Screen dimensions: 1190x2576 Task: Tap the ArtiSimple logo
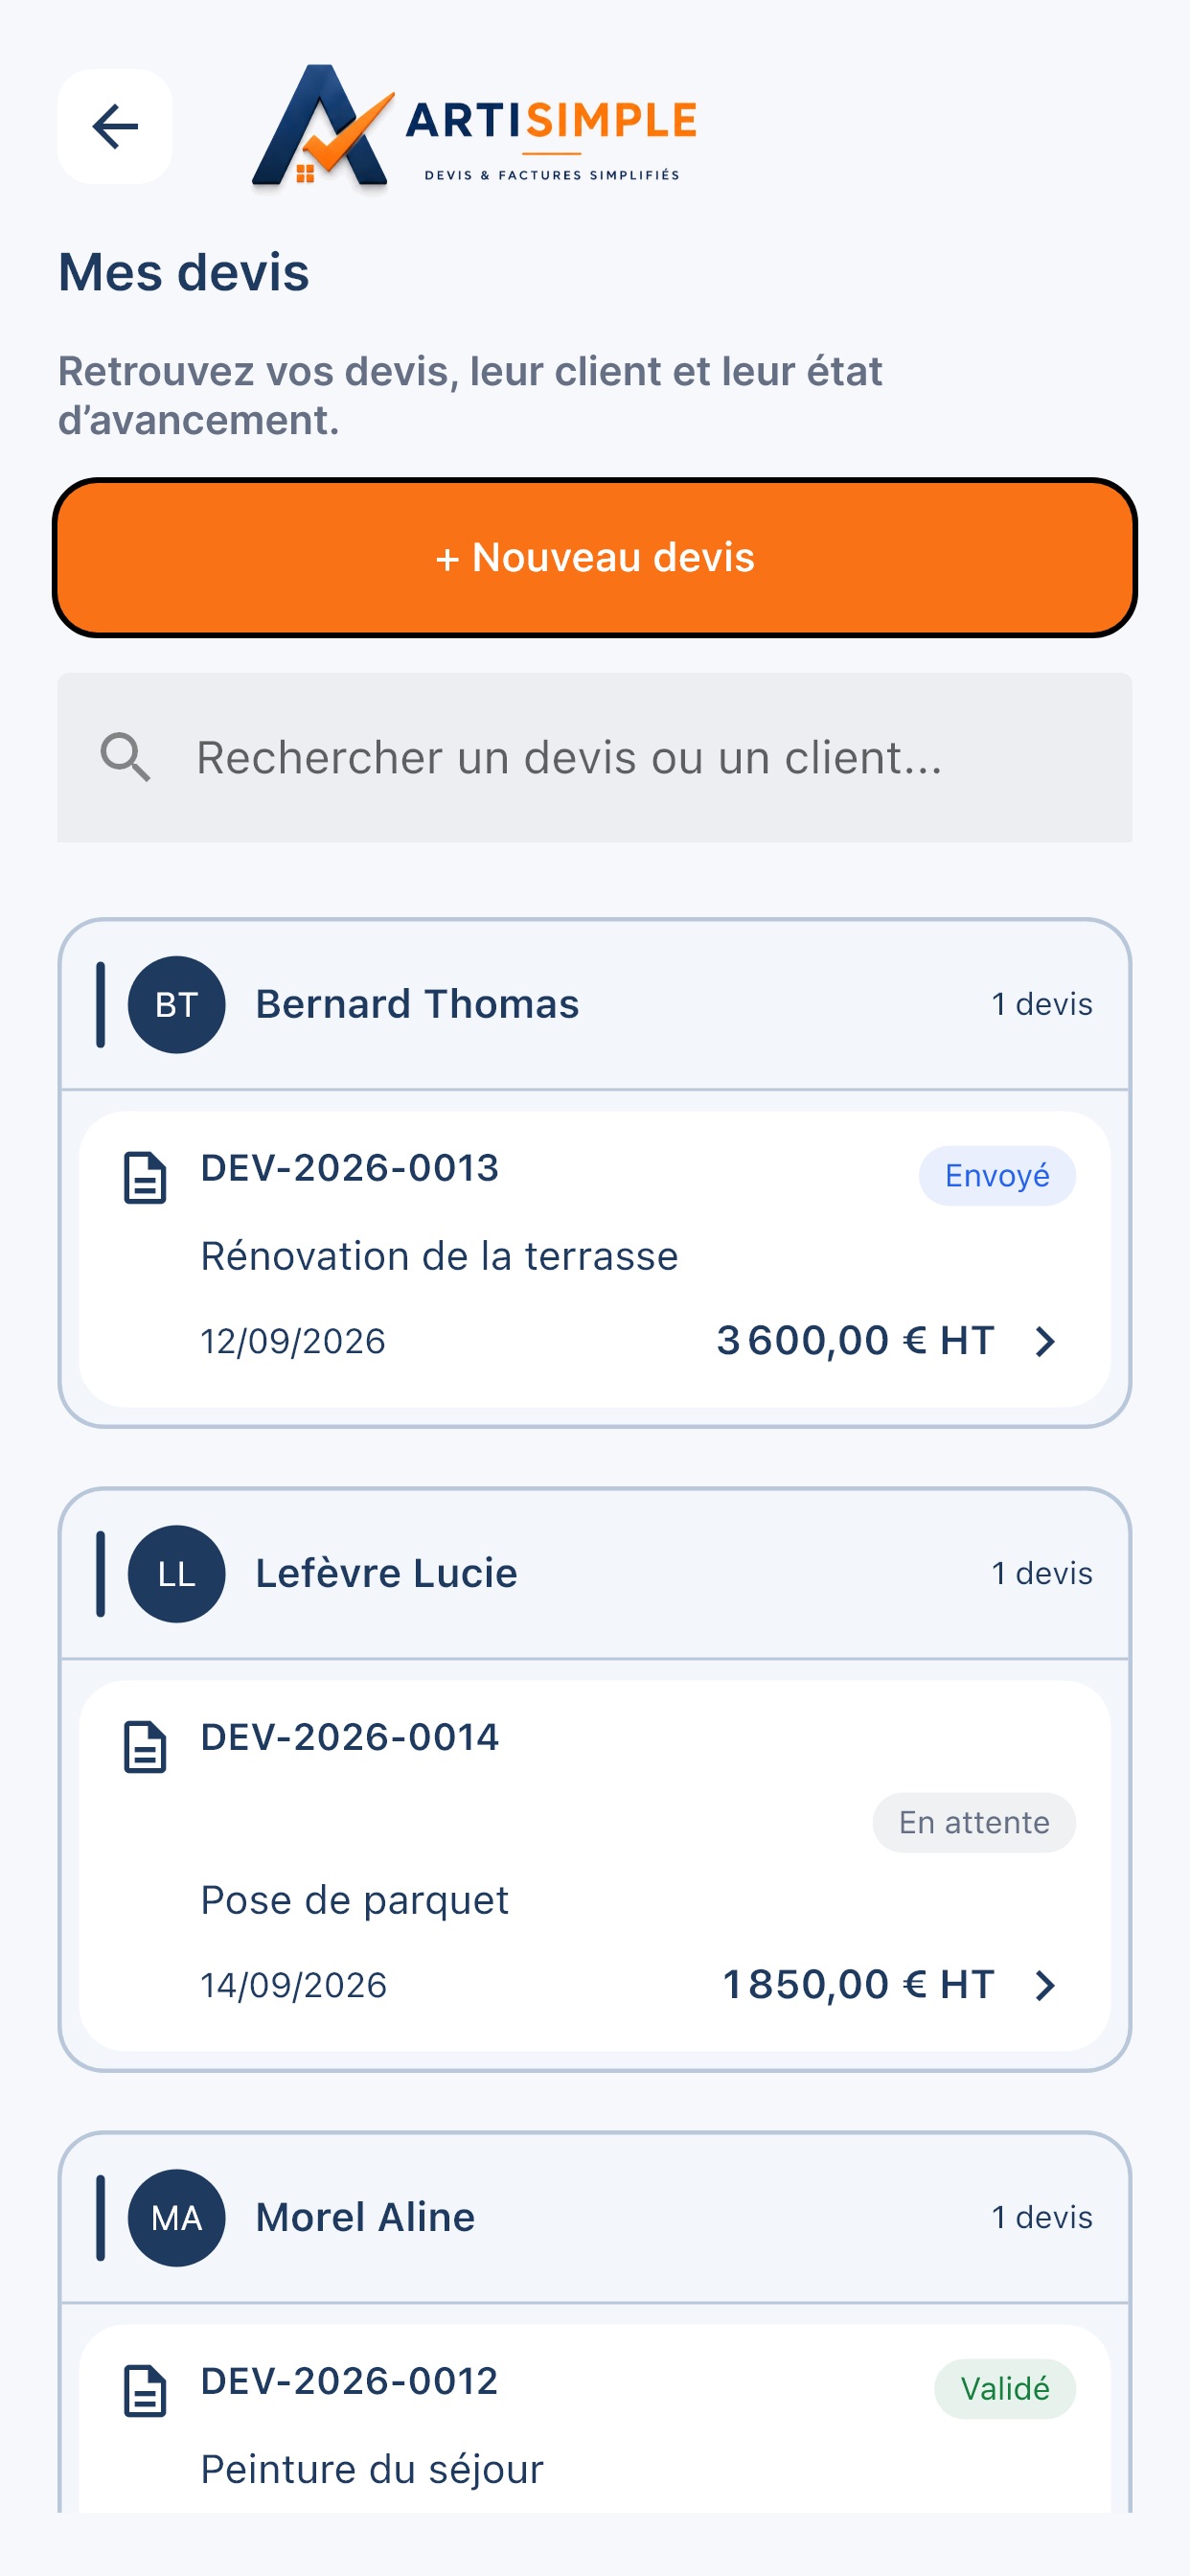(x=474, y=128)
